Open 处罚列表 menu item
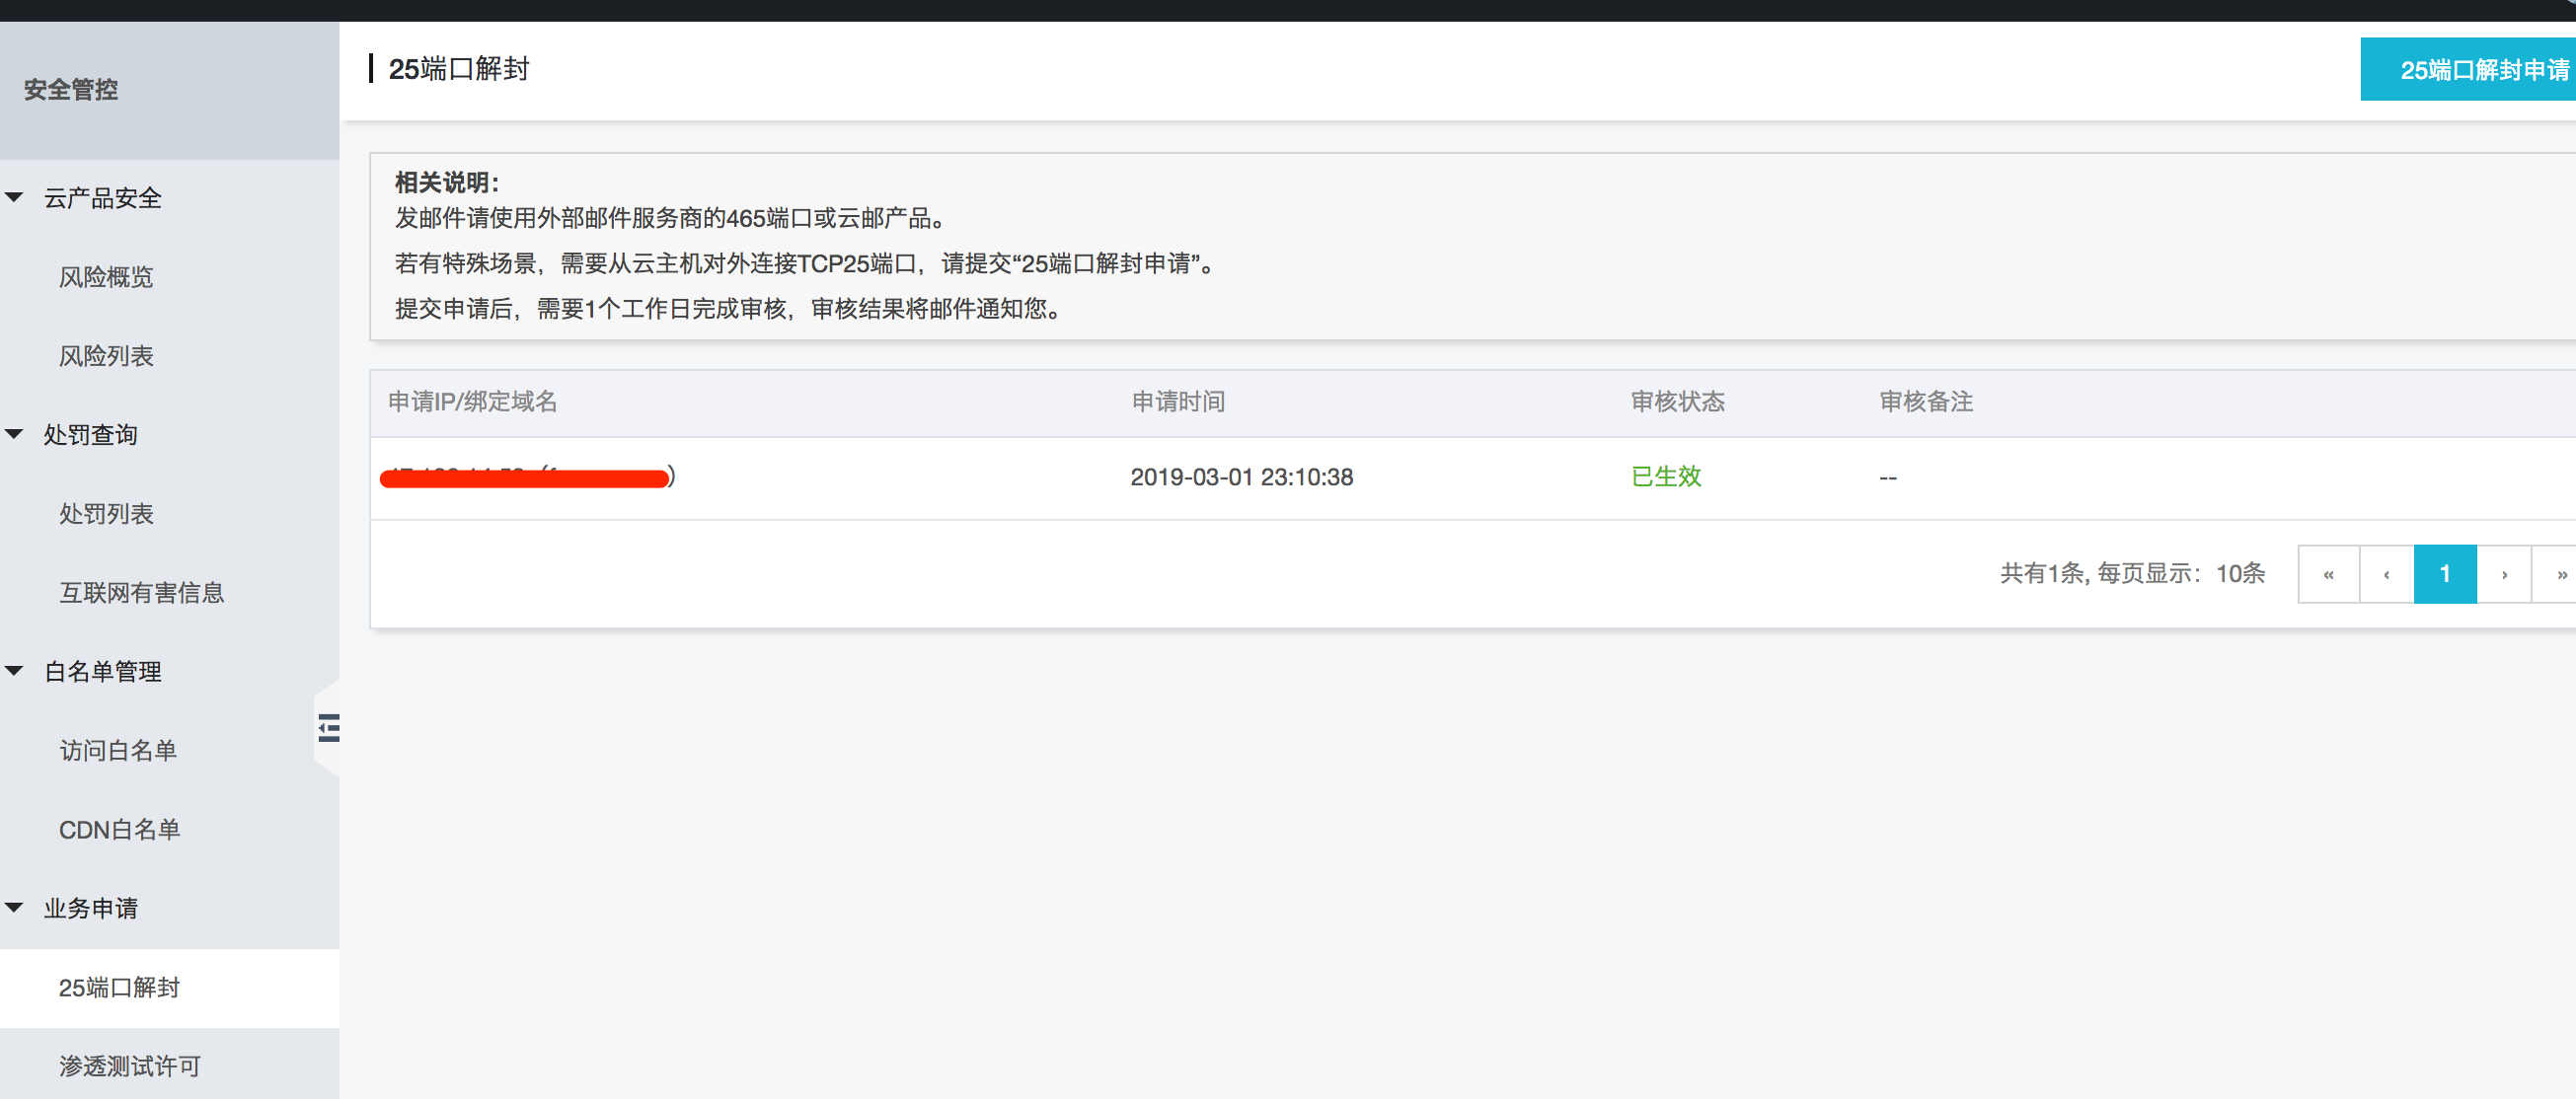This screenshot has width=2576, height=1099. 106,514
